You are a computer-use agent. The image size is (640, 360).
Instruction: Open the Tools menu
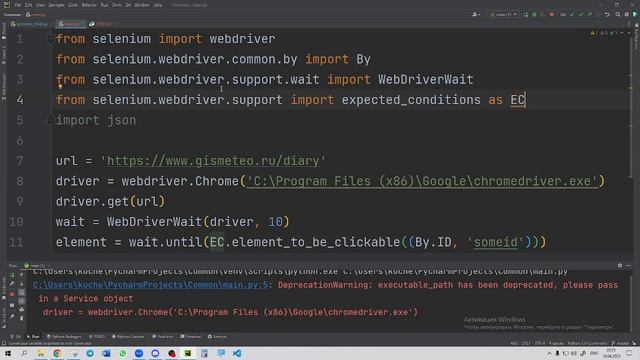coord(116,5)
